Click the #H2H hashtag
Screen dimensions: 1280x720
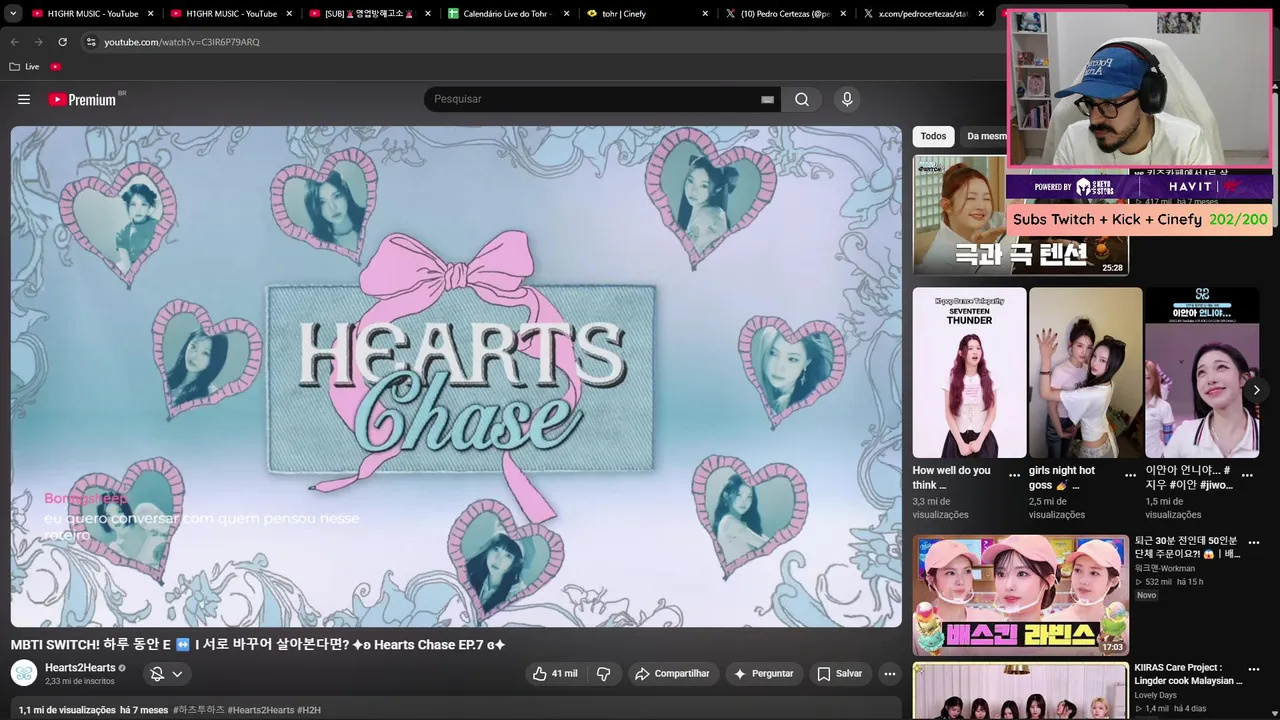(309, 710)
